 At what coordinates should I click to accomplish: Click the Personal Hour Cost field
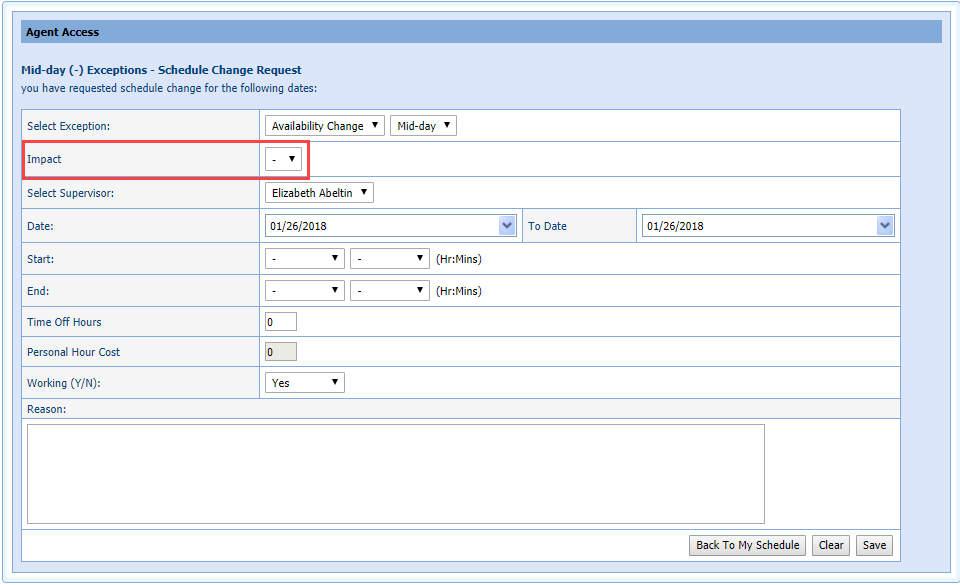tap(281, 352)
